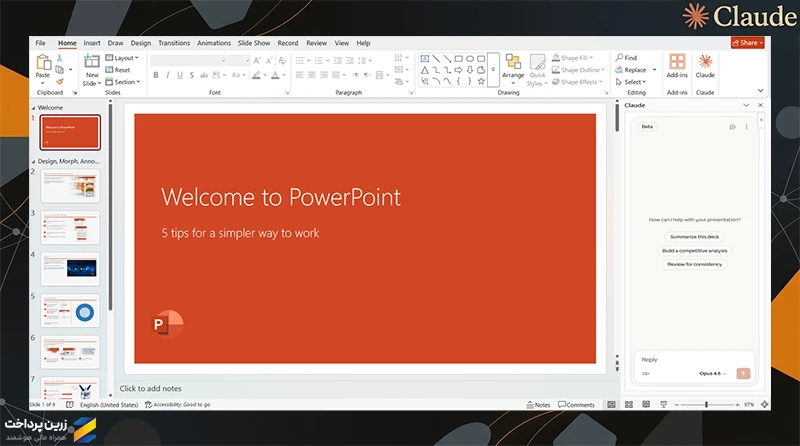Image resolution: width=800 pixels, height=446 pixels.
Task: Open the File menu
Action: (x=40, y=43)
